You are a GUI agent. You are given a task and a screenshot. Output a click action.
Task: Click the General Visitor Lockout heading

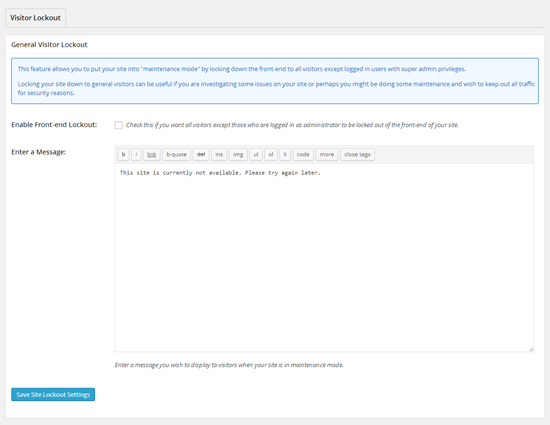tap(49, 45)
